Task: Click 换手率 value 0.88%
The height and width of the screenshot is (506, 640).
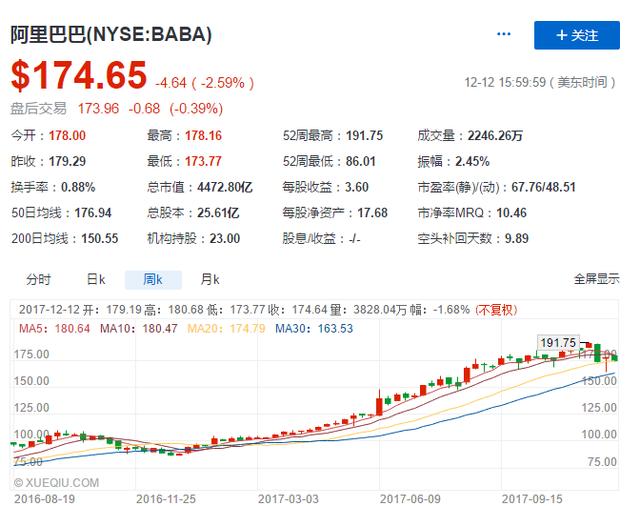Action: tap(78, 187)
